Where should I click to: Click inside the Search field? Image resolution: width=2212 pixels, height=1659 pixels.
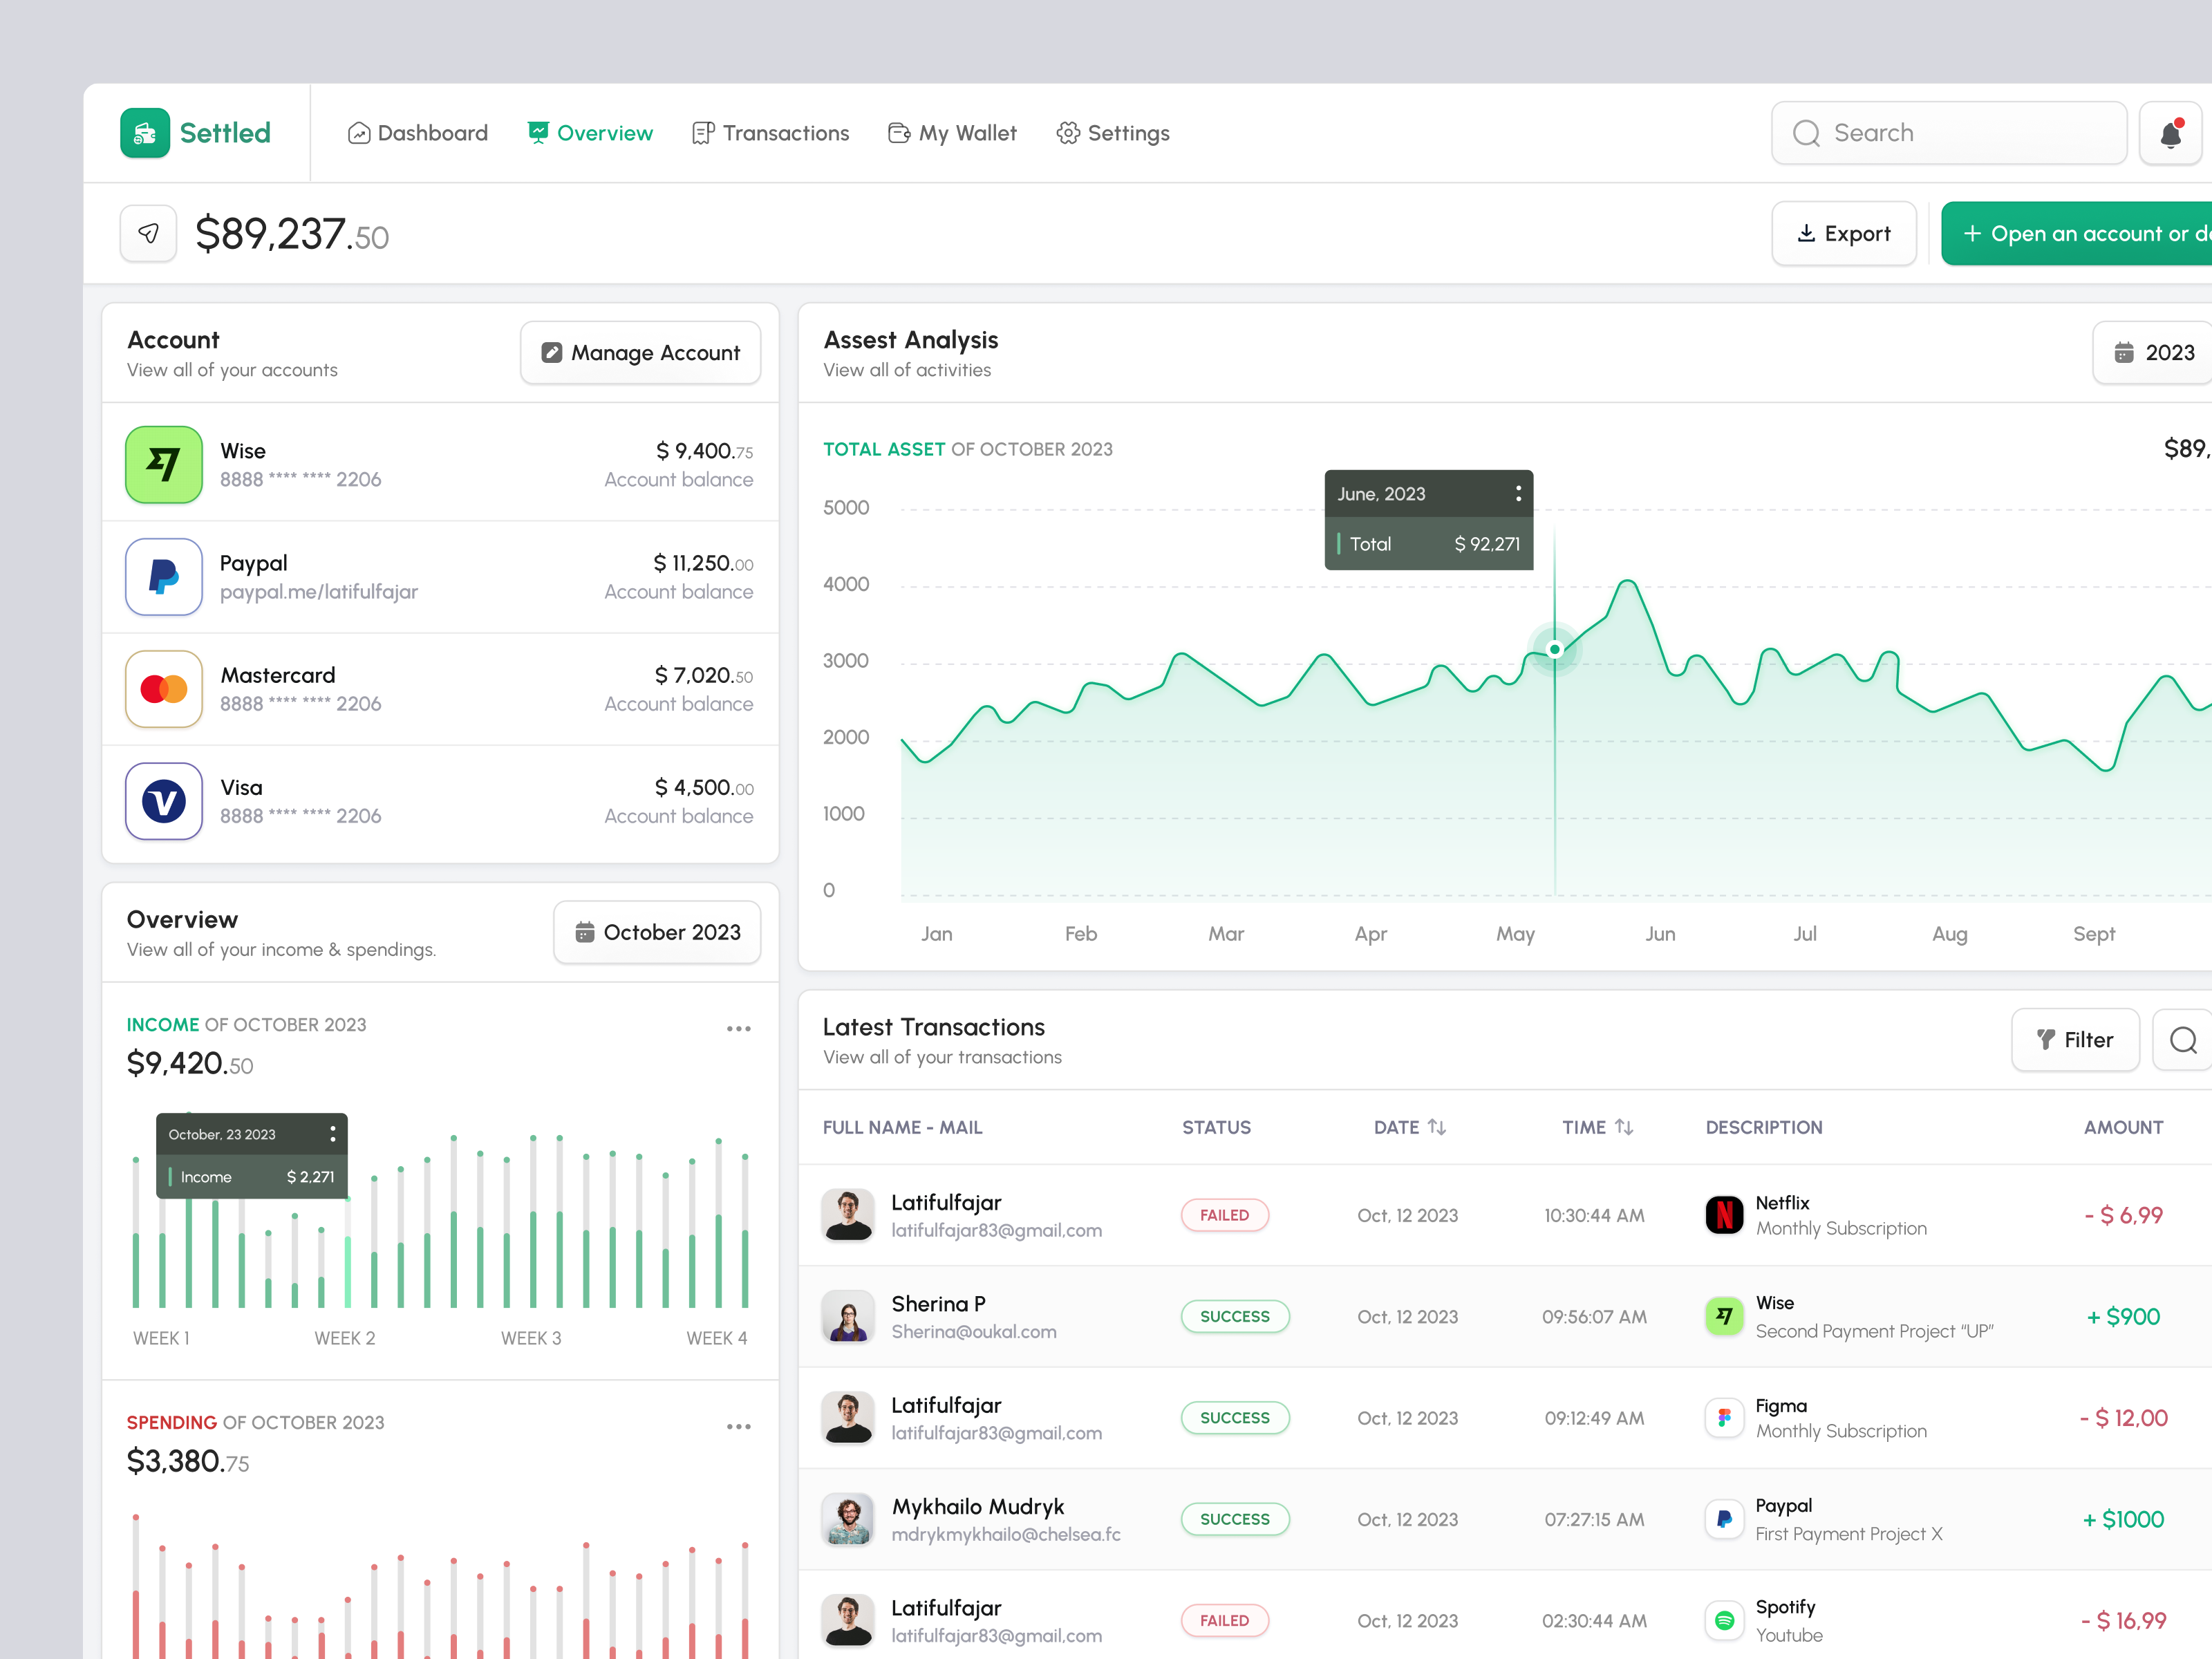1947,132
